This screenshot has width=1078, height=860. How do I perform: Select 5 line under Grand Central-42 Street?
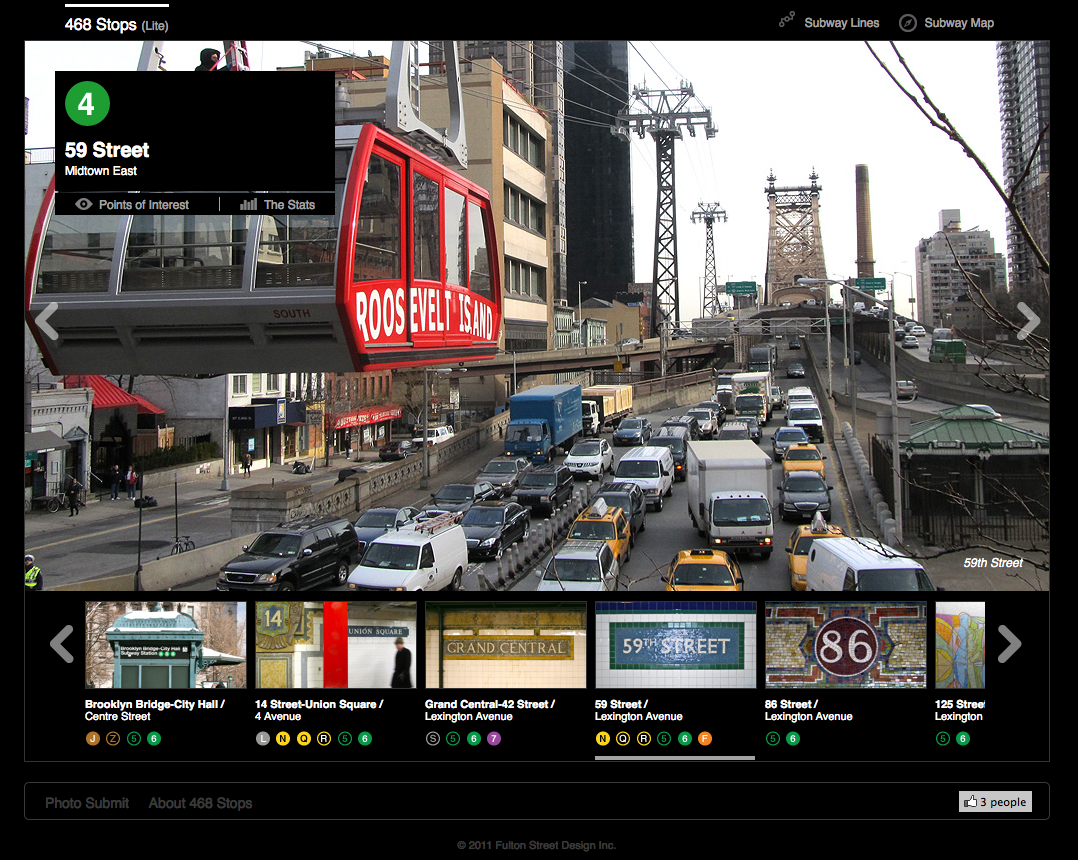452,738
